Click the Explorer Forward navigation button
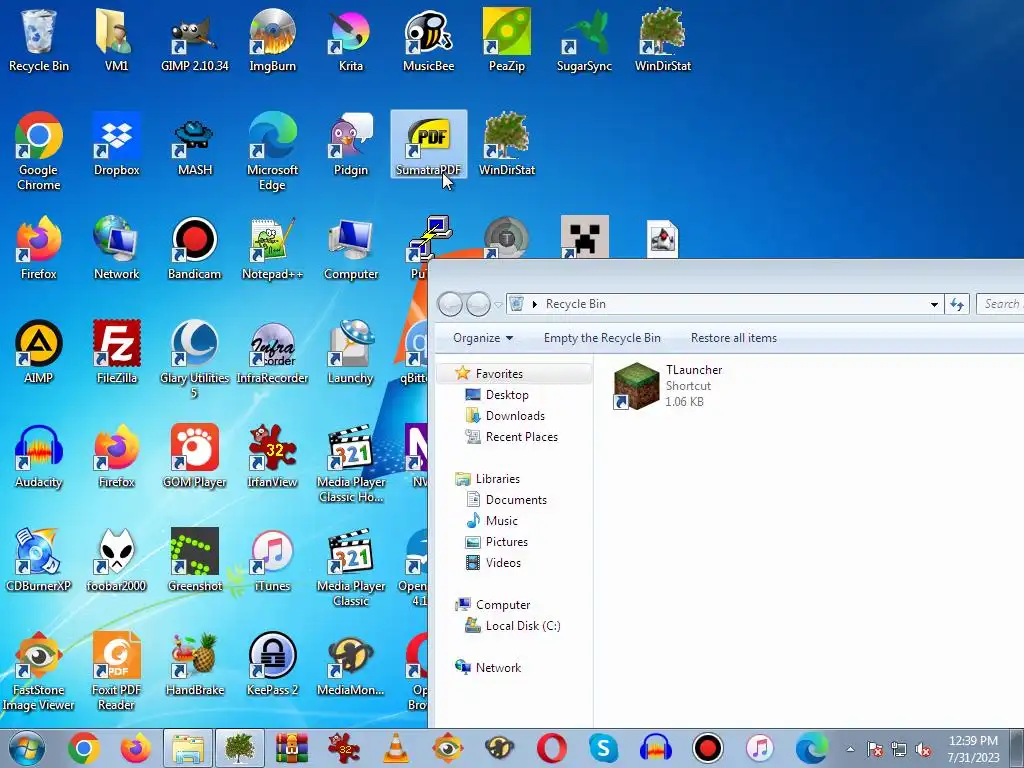The width and height of the screenshot is (1024, 768). [478, 304]
